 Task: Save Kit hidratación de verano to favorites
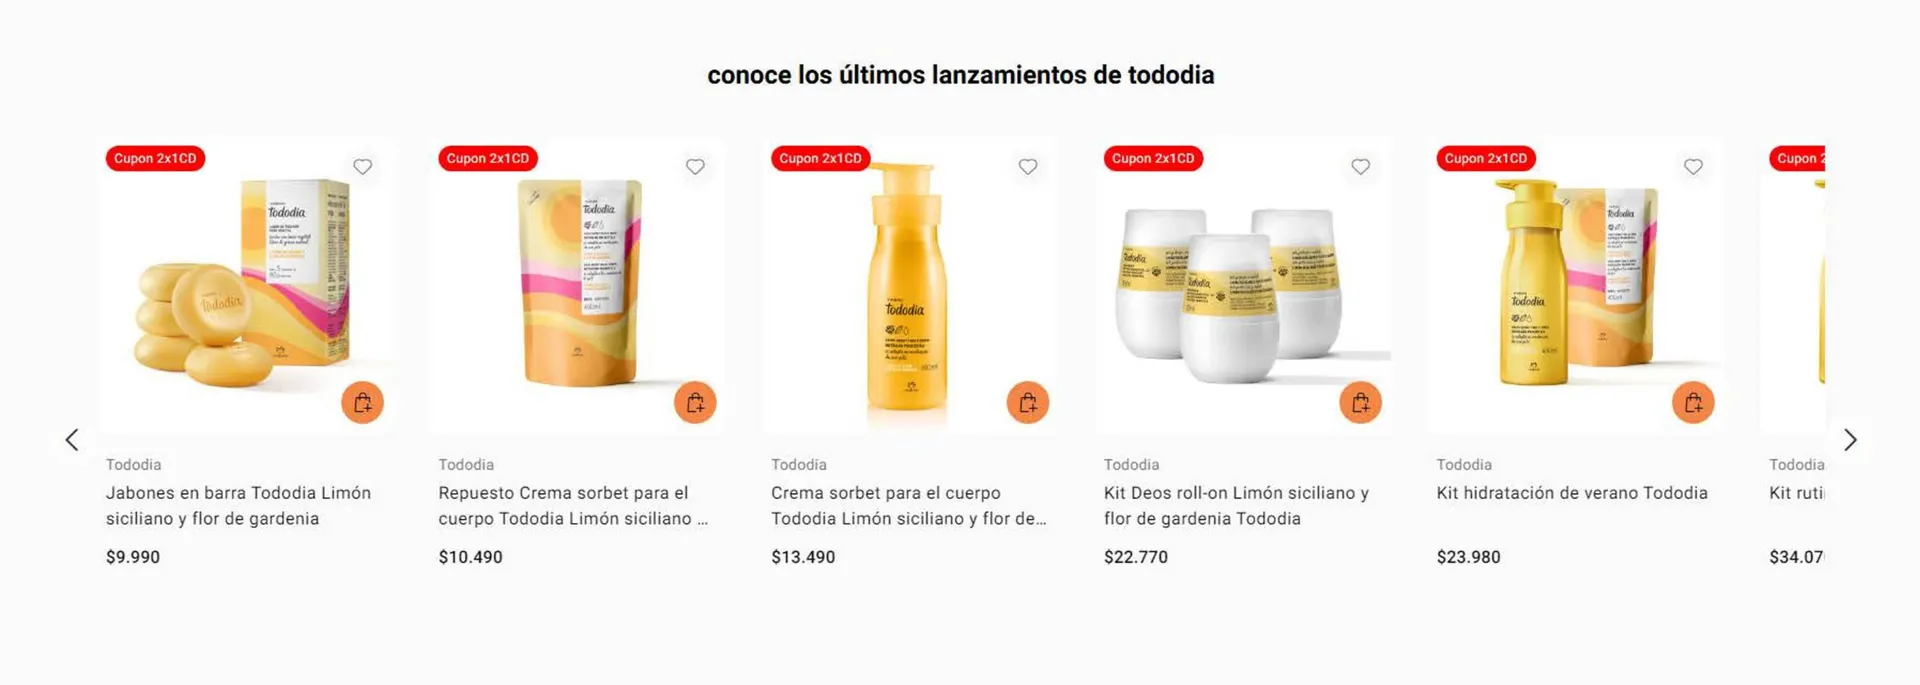[1693, 167]
